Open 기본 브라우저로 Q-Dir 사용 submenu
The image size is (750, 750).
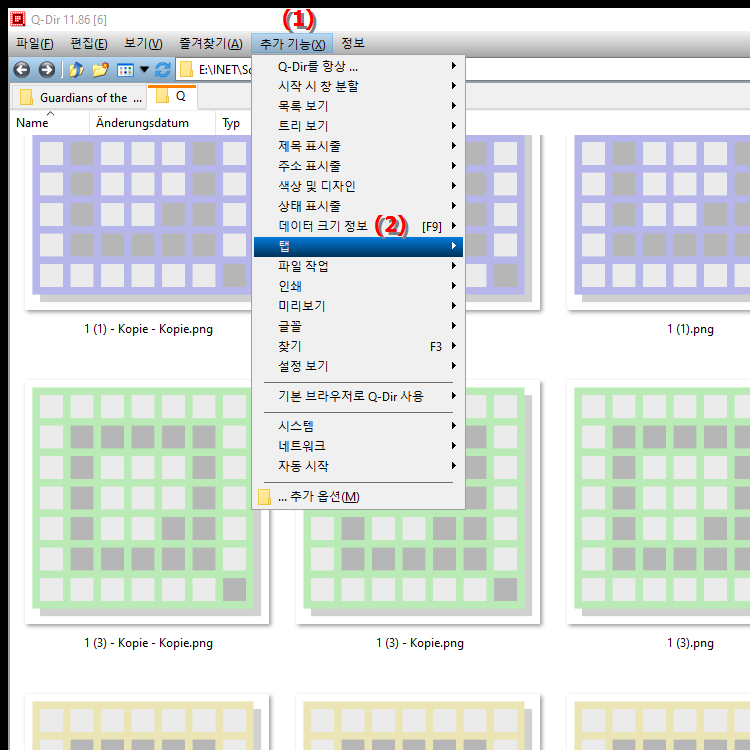tap(358, 397)
